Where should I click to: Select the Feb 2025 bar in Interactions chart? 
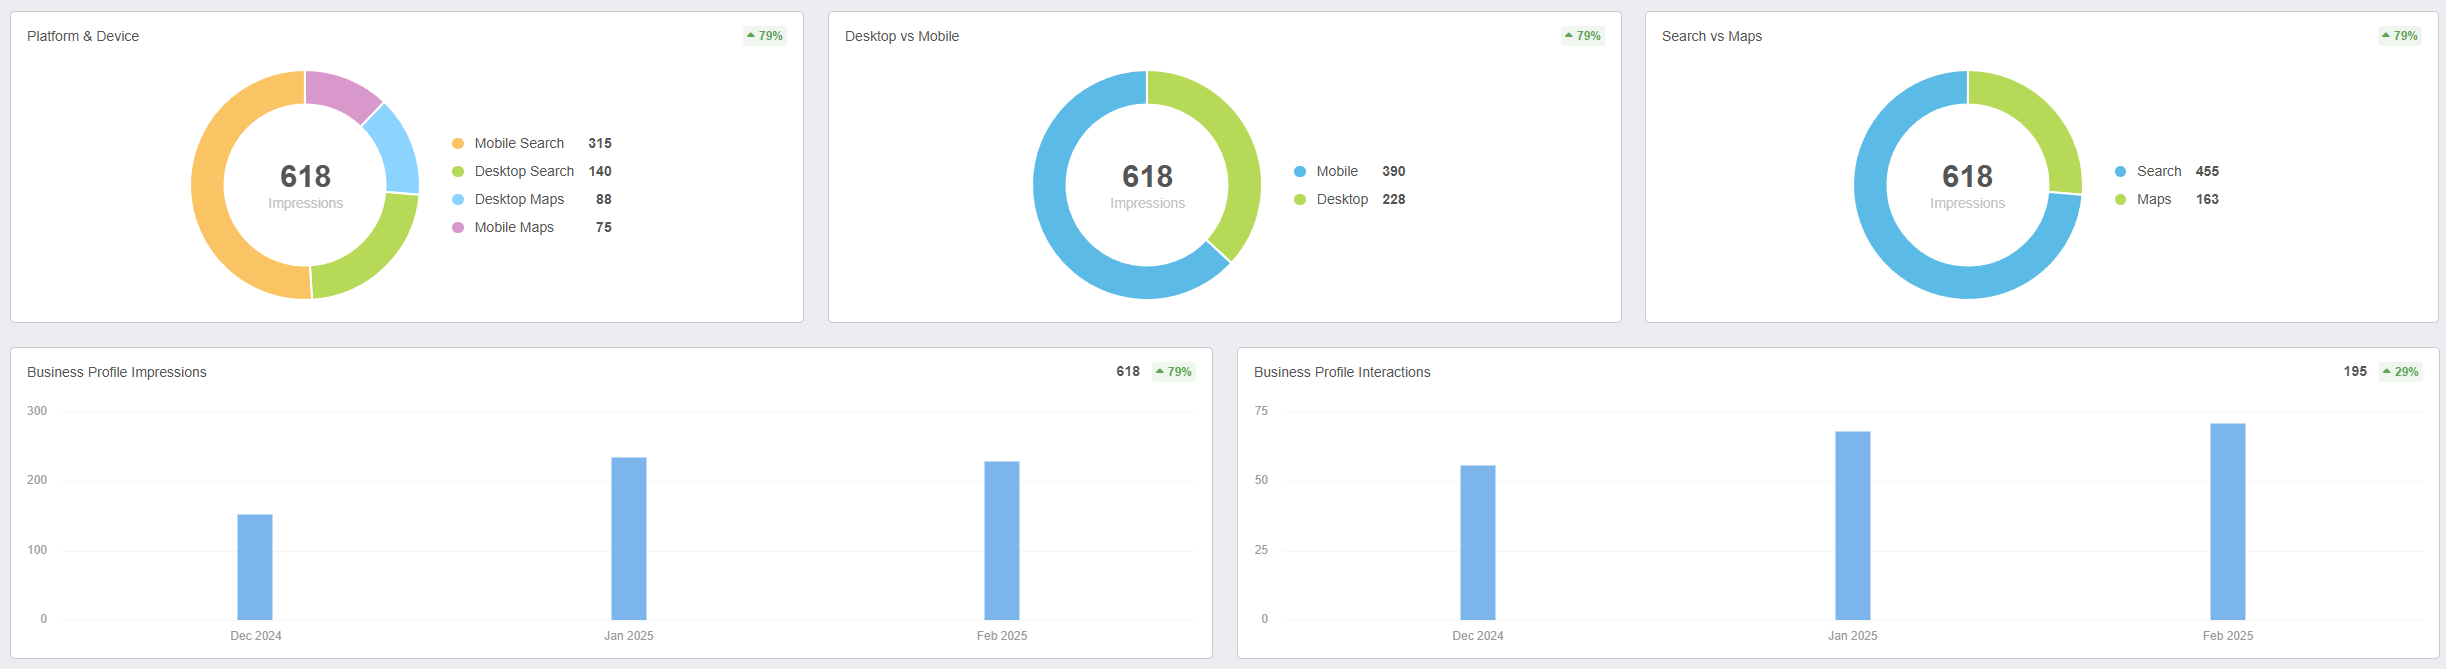tap(2227, 521)
